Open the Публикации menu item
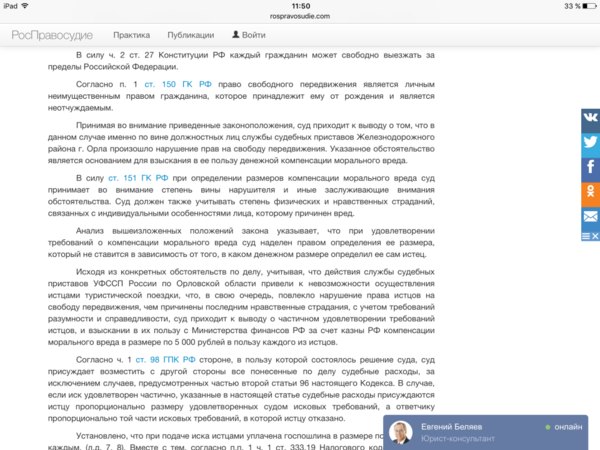This screenshot has width=600, height=450. pos(191,35)
